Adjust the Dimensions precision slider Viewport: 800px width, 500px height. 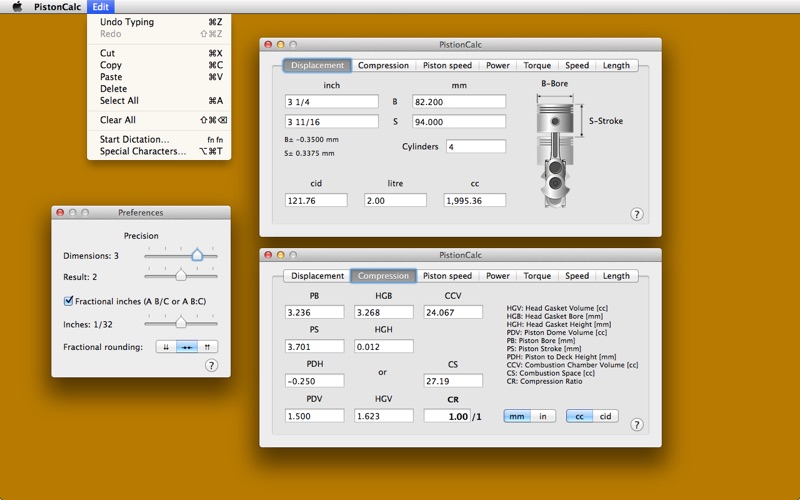[197, 255]
